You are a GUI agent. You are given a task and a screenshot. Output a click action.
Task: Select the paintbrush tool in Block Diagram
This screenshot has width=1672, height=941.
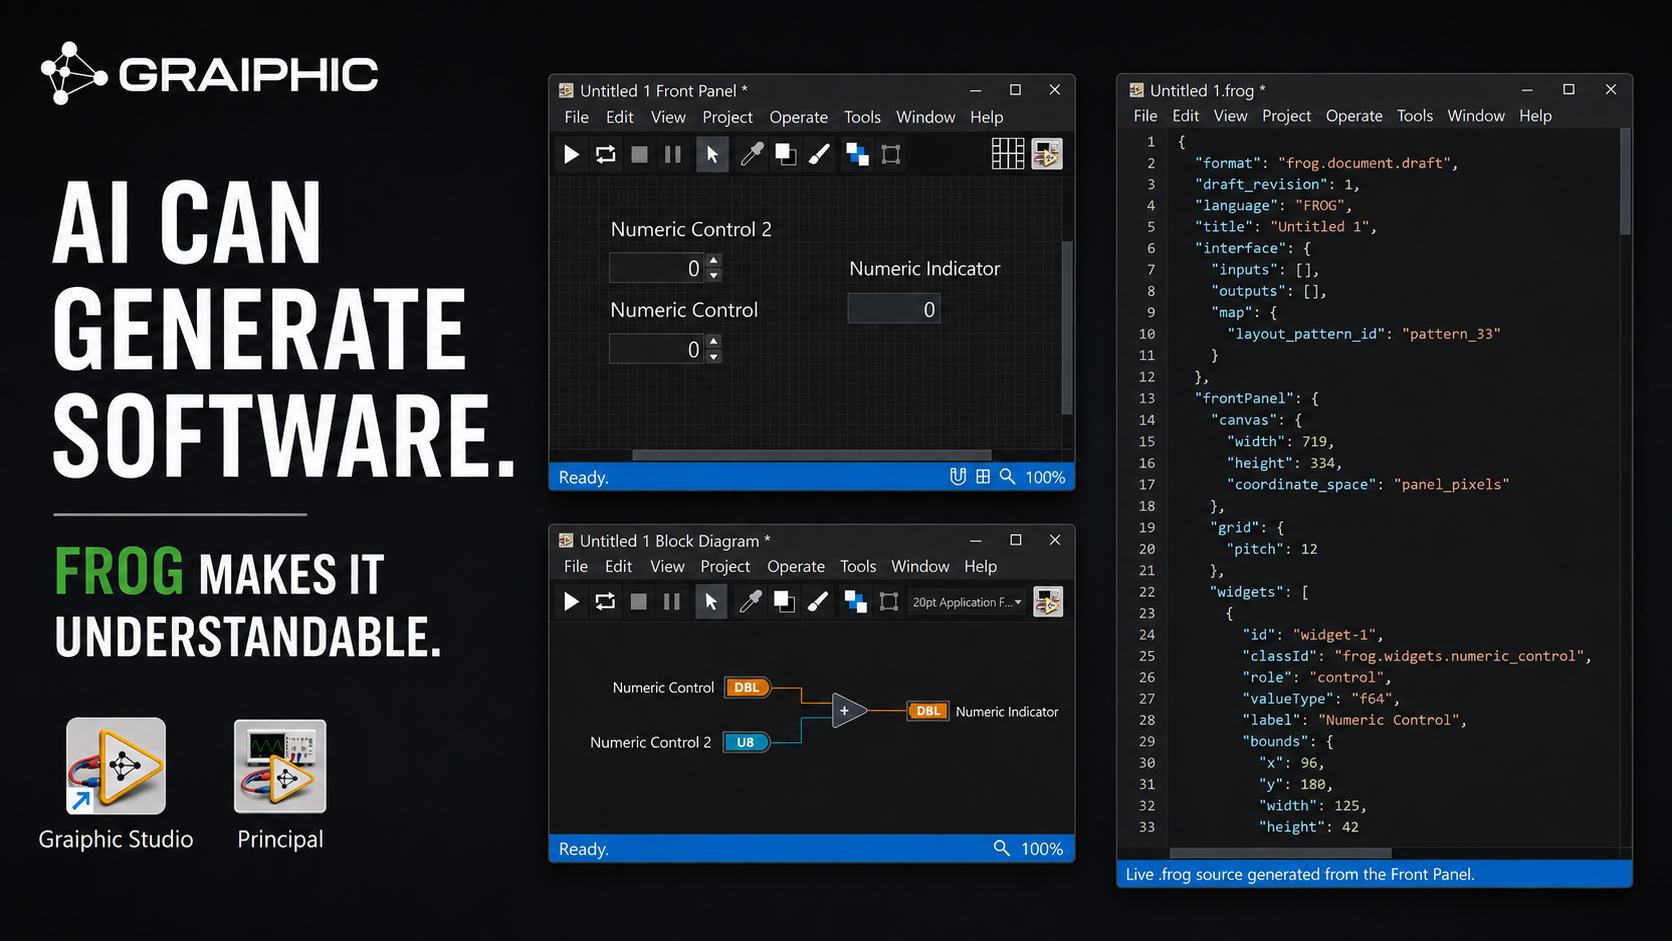(817, 601)
